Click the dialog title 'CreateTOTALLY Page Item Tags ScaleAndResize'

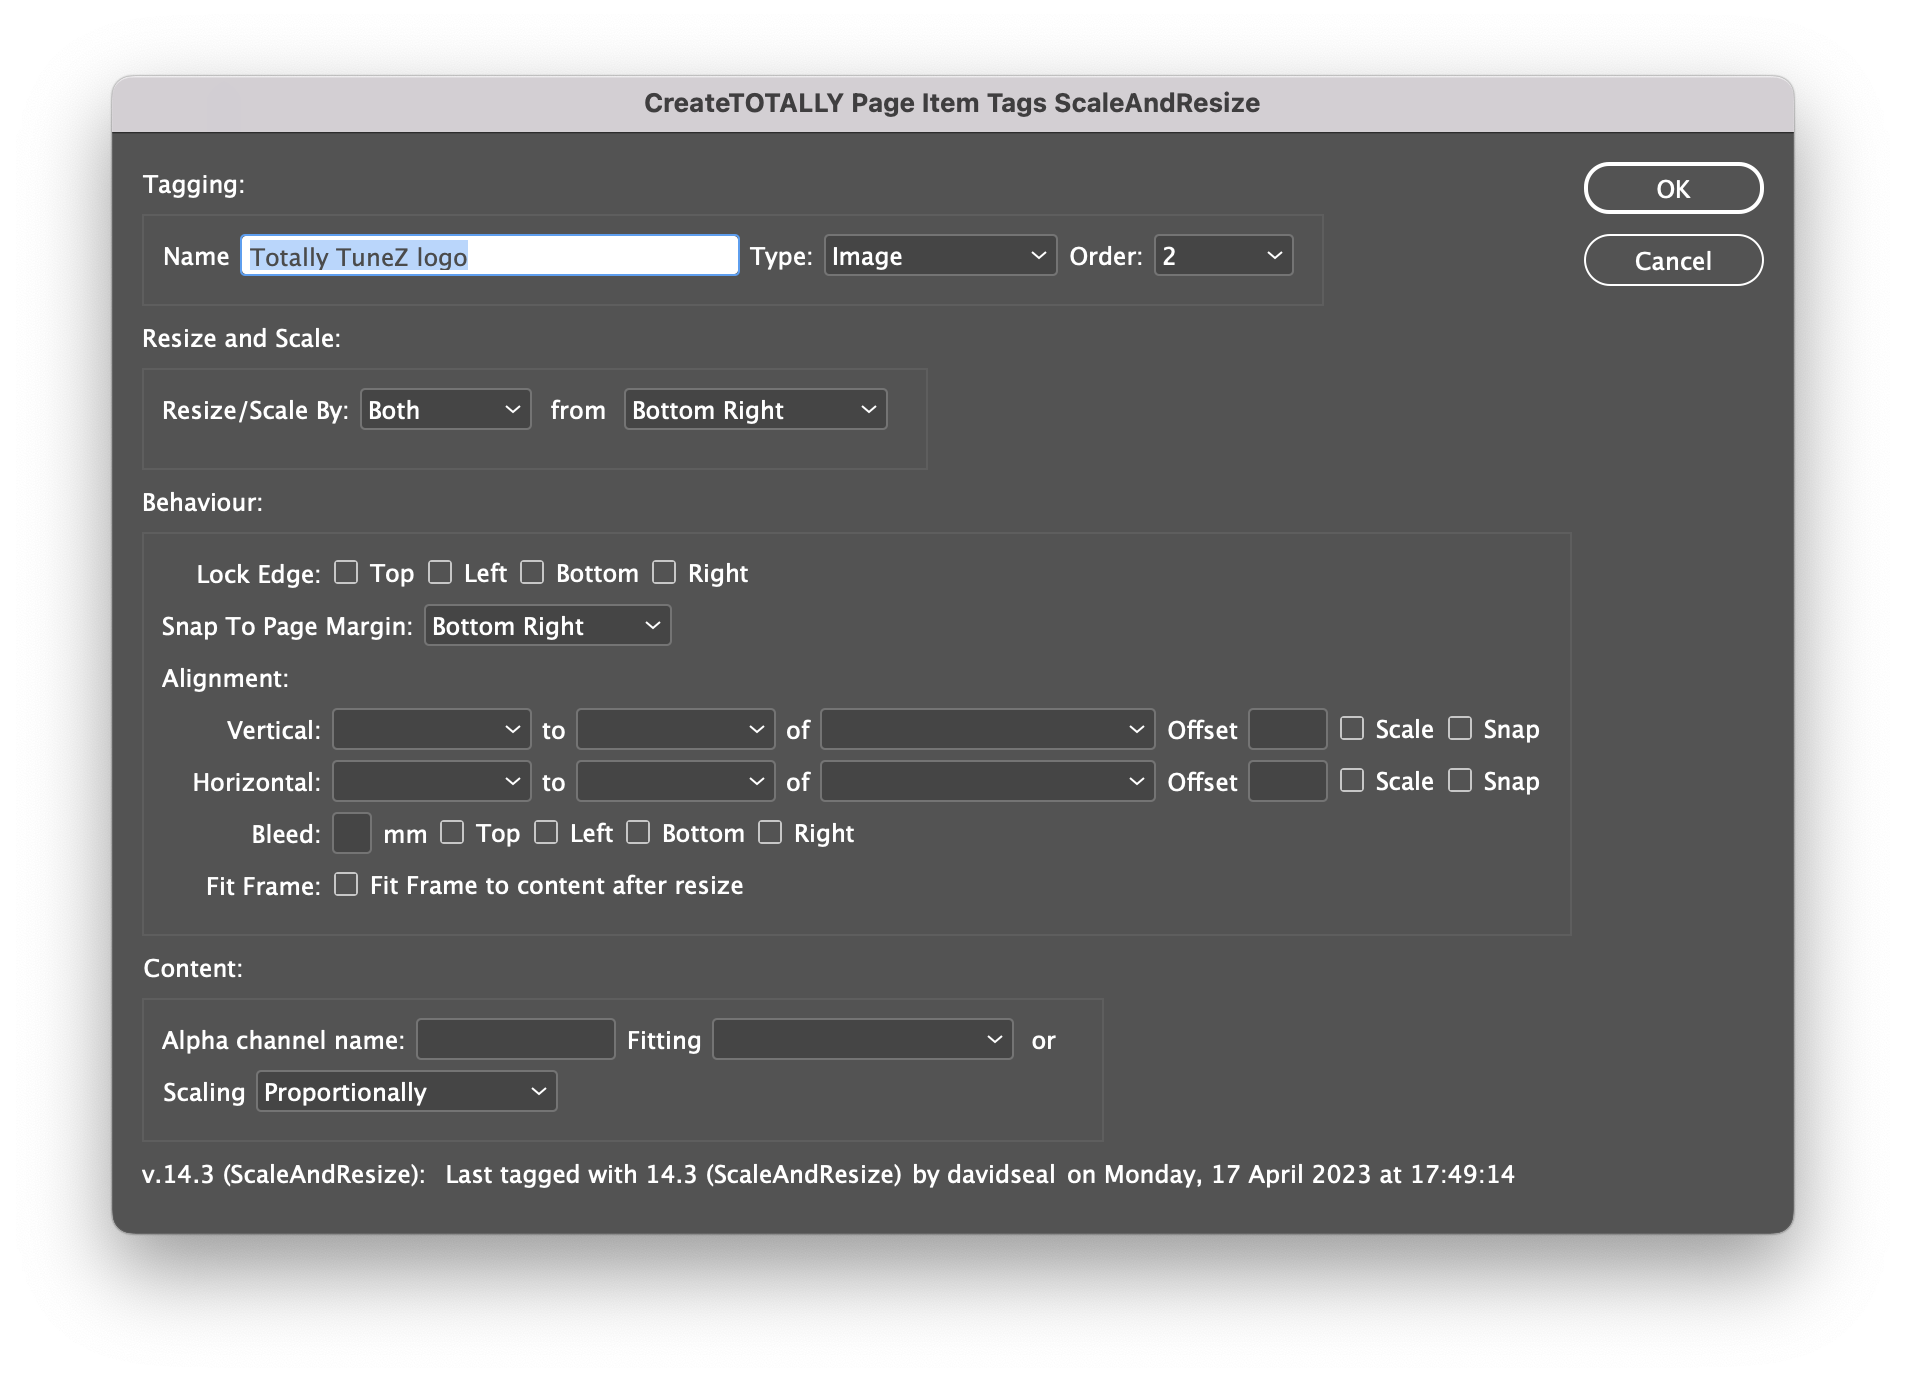pyautogui.click(x=952, y=103)
